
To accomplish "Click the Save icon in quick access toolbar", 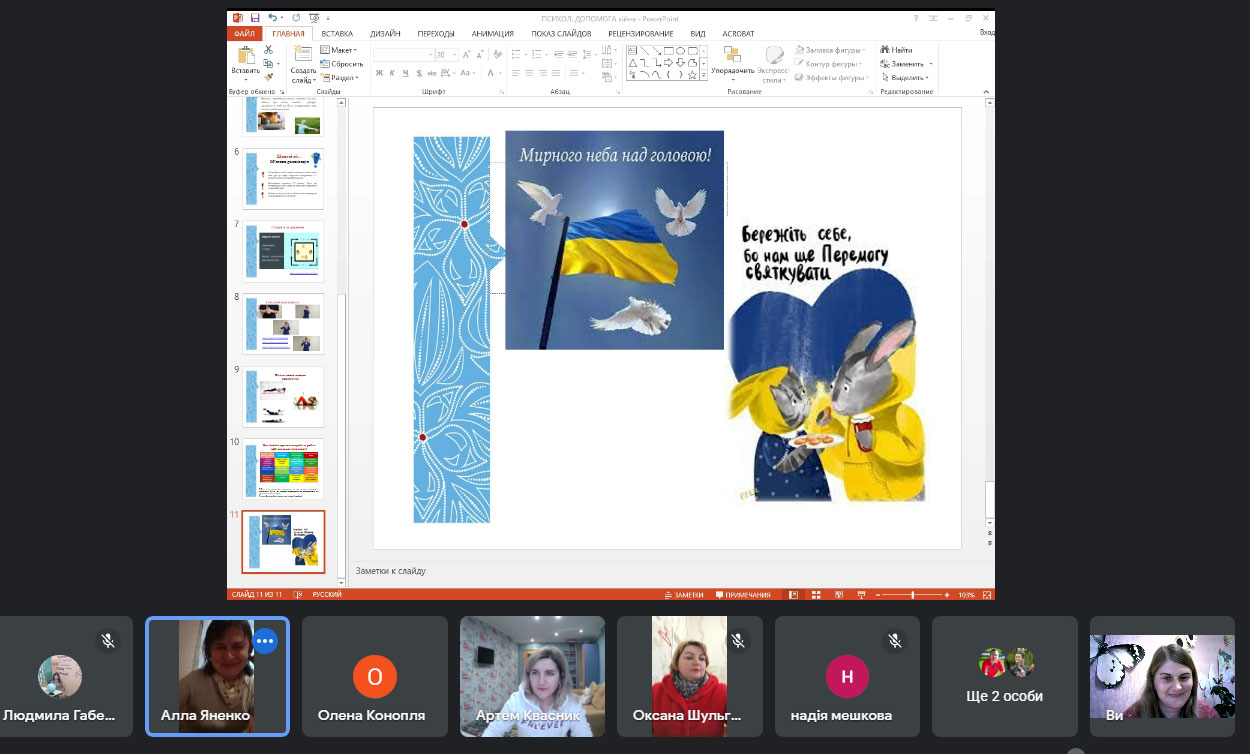I will (256, 18).
